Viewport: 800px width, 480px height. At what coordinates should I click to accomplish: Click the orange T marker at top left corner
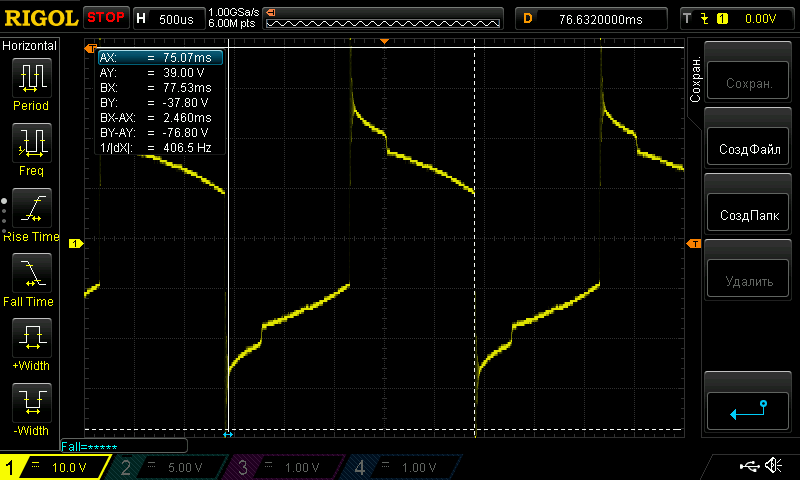(91, 48)
